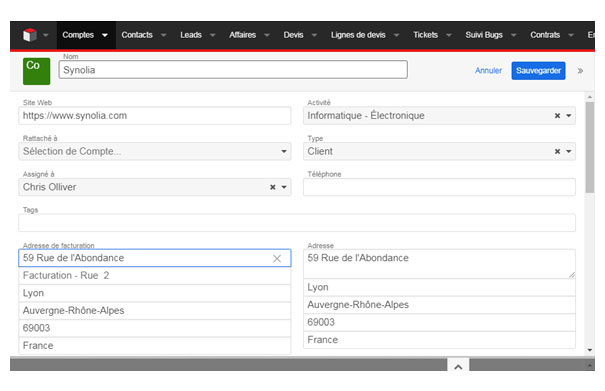Open the Contrats module tab
The height and width of the screenshot is (391, 605).
click(x=545, y=35)
